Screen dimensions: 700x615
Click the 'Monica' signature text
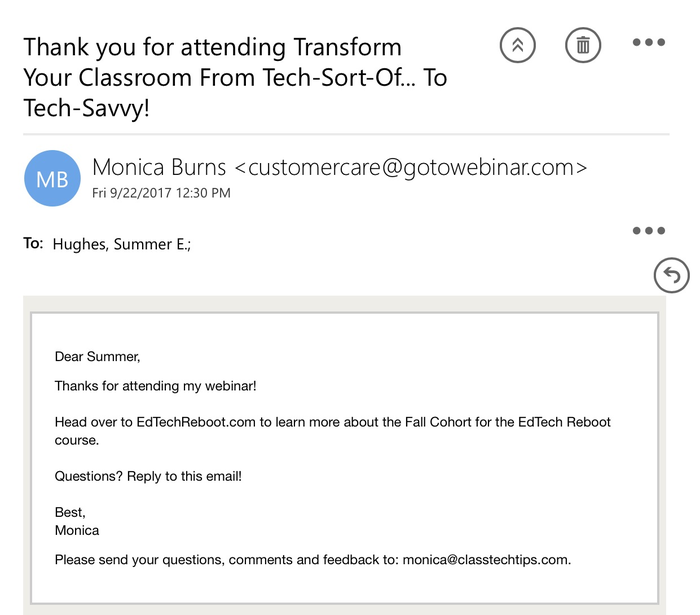[x=77, y=530]
